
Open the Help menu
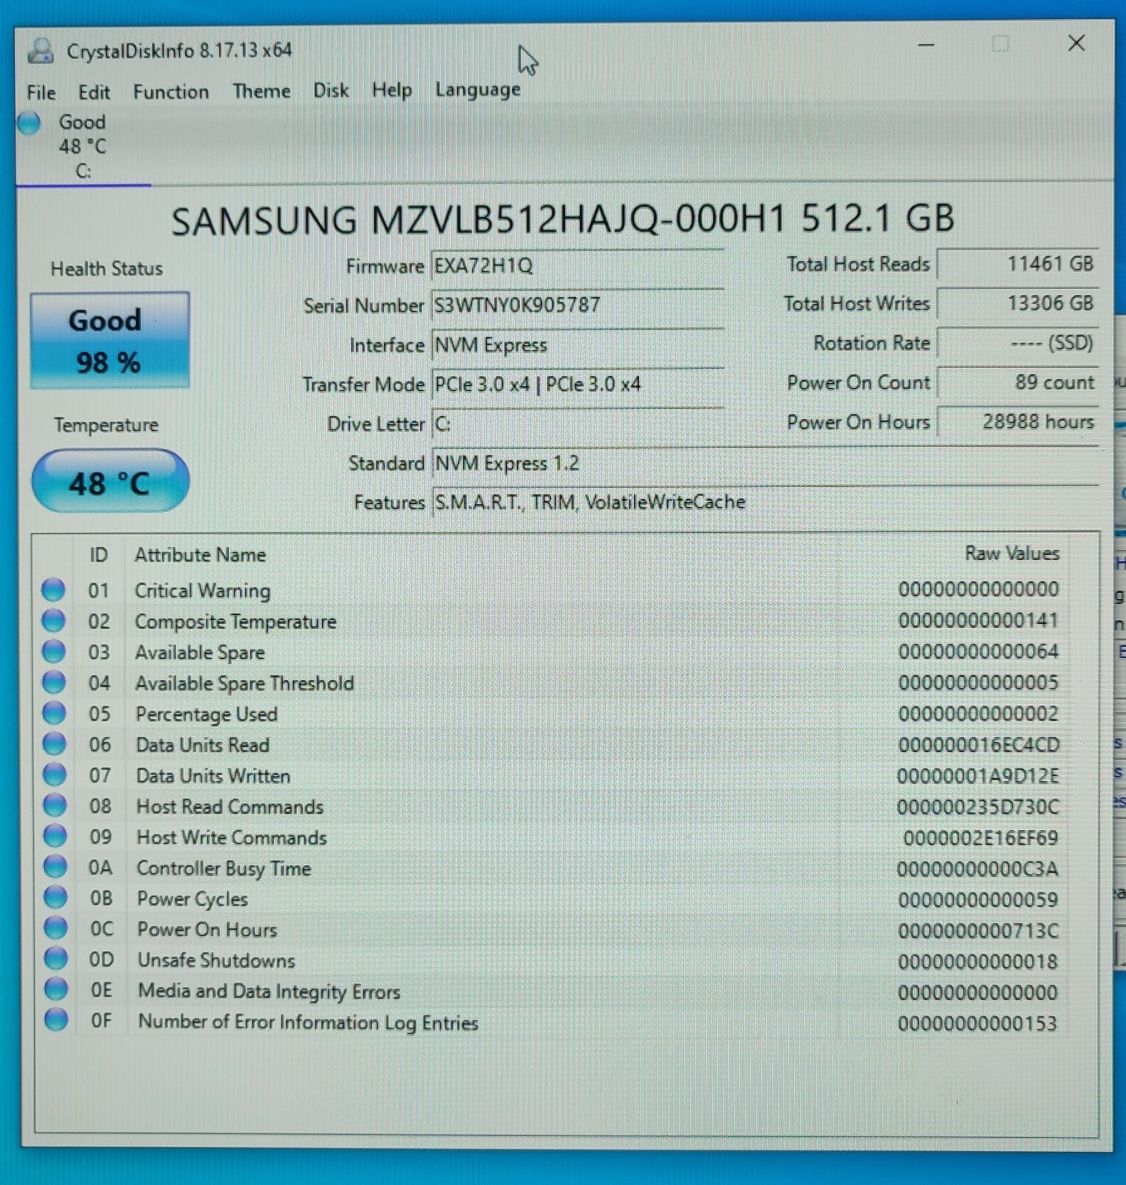tap(391, 90)
